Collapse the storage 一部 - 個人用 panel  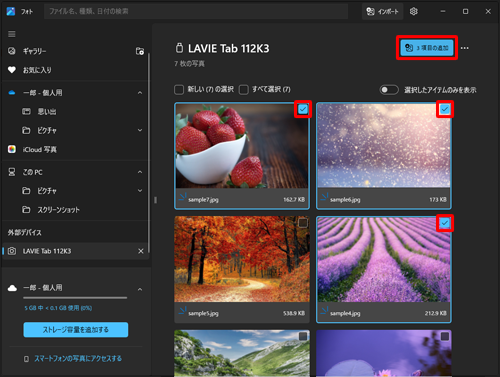pyautogui.click(x=140, y=289)
